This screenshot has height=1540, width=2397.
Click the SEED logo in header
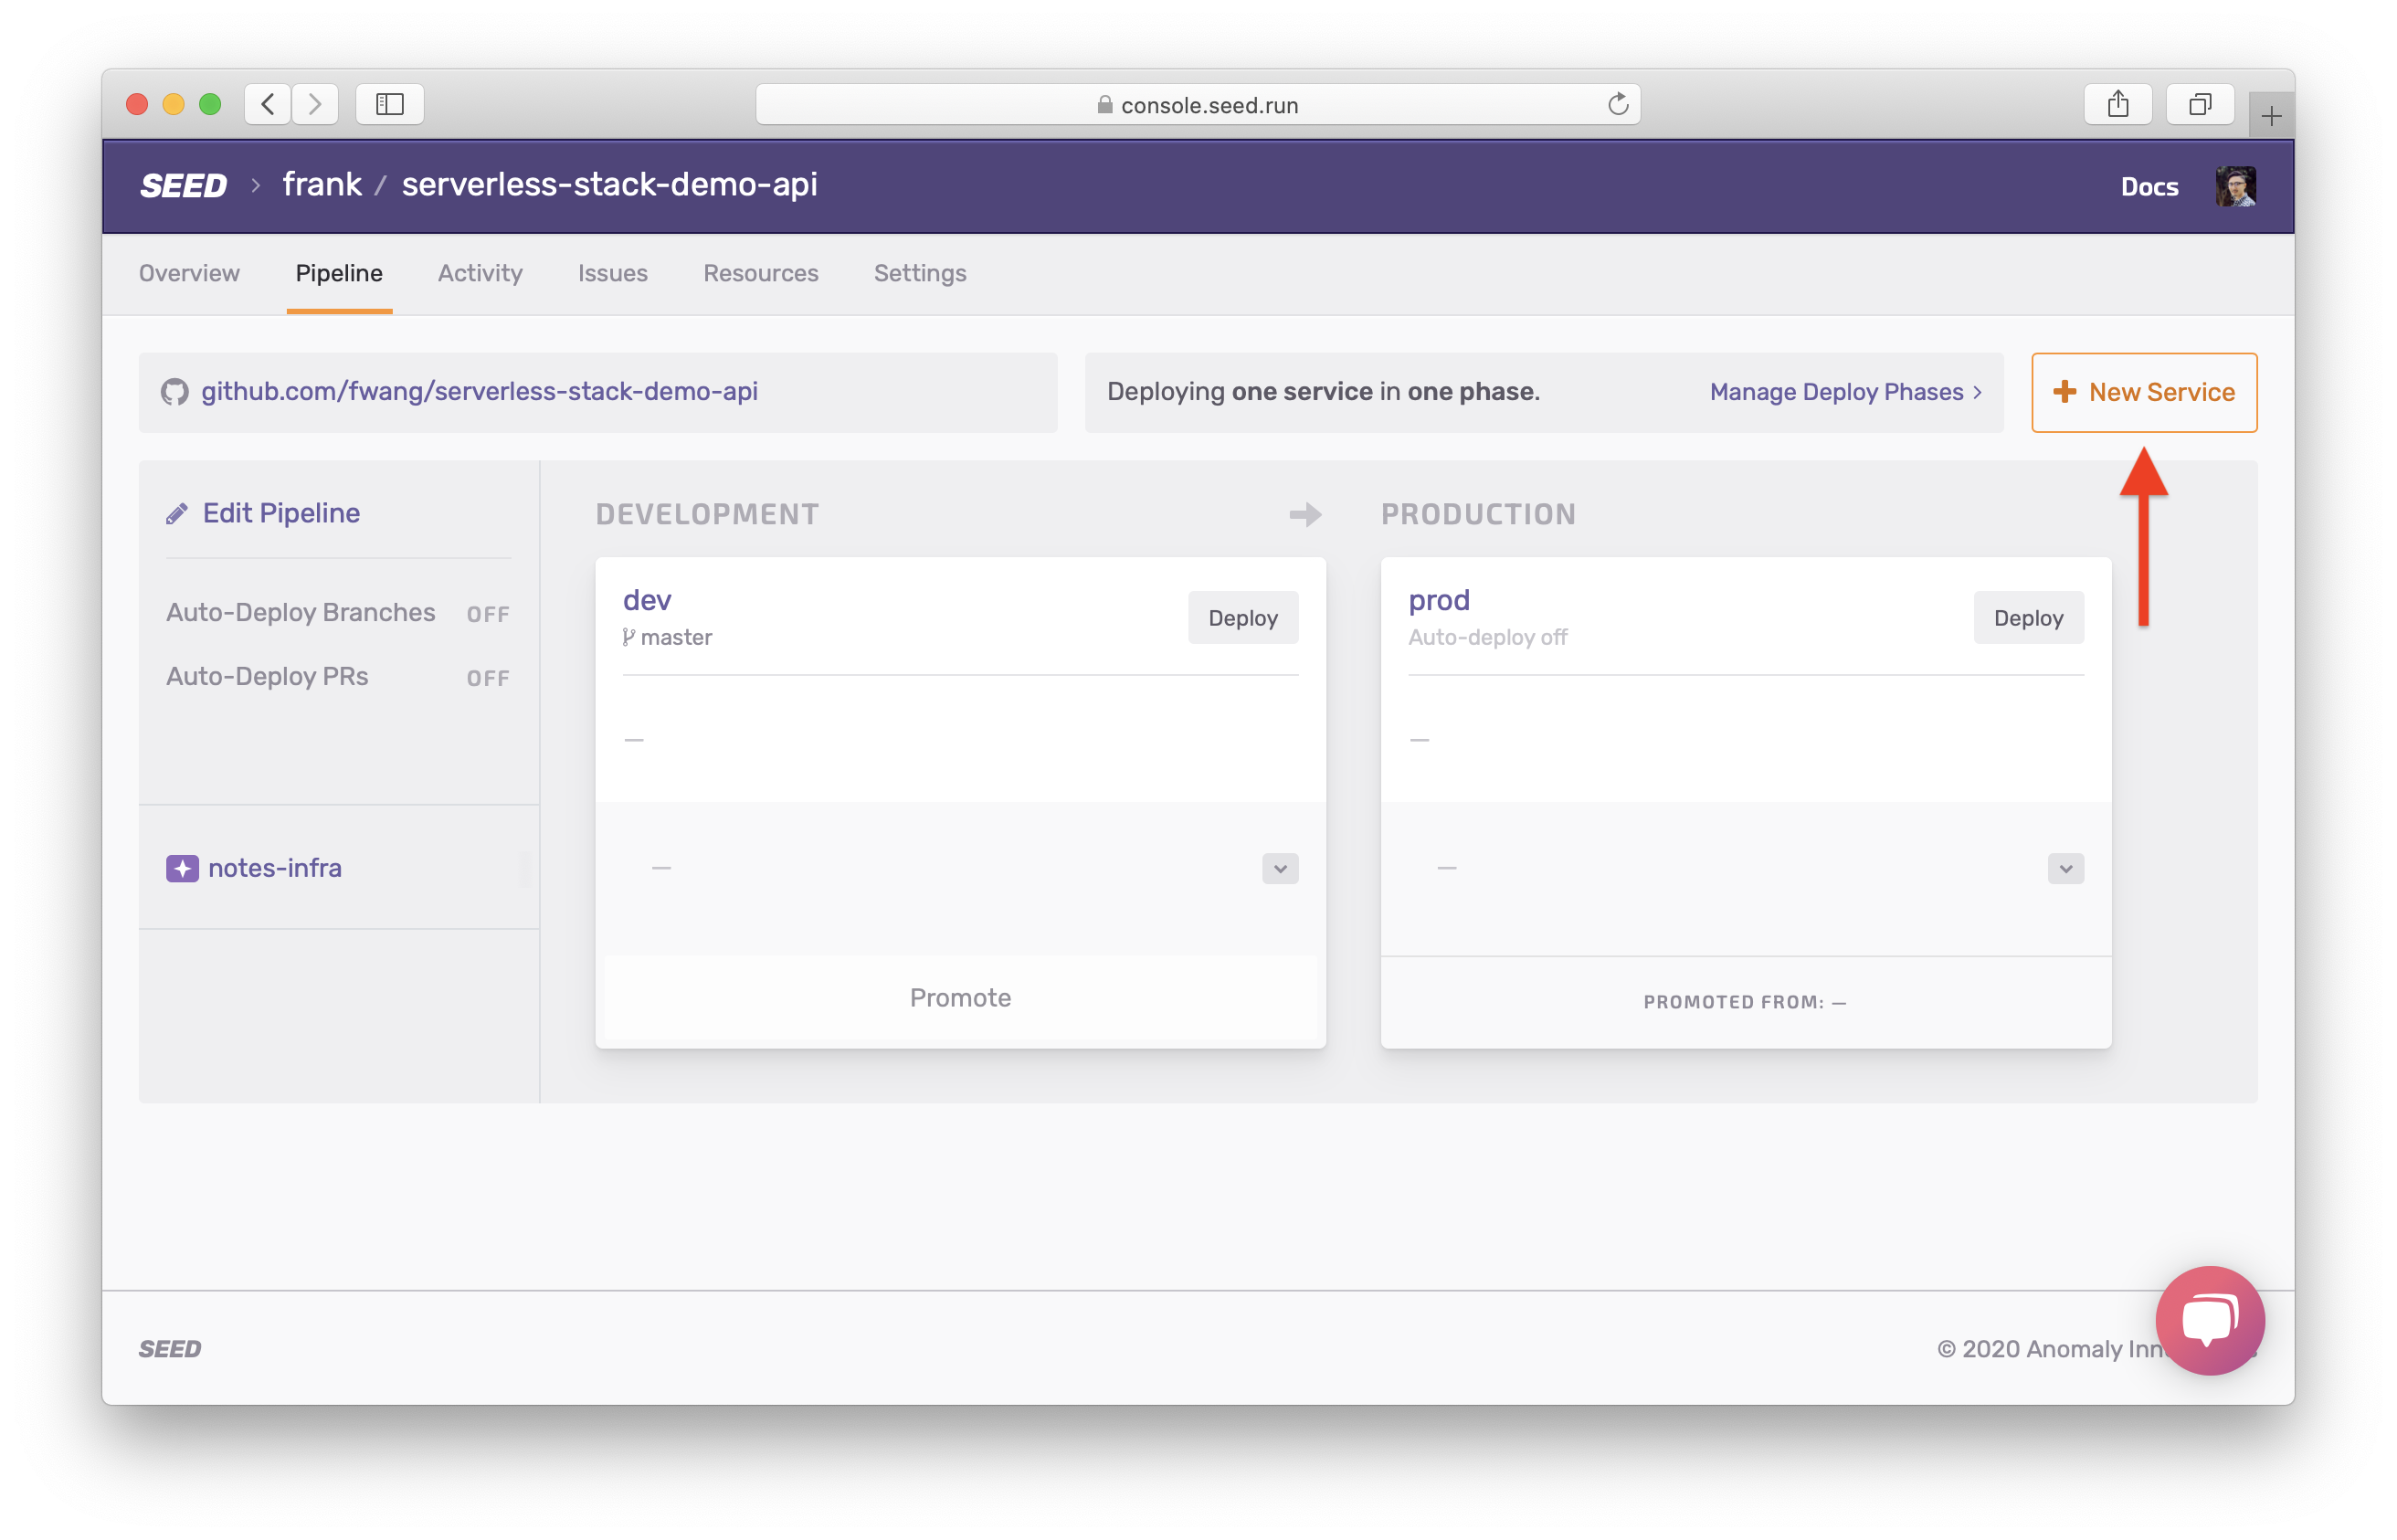pos(184,186)
